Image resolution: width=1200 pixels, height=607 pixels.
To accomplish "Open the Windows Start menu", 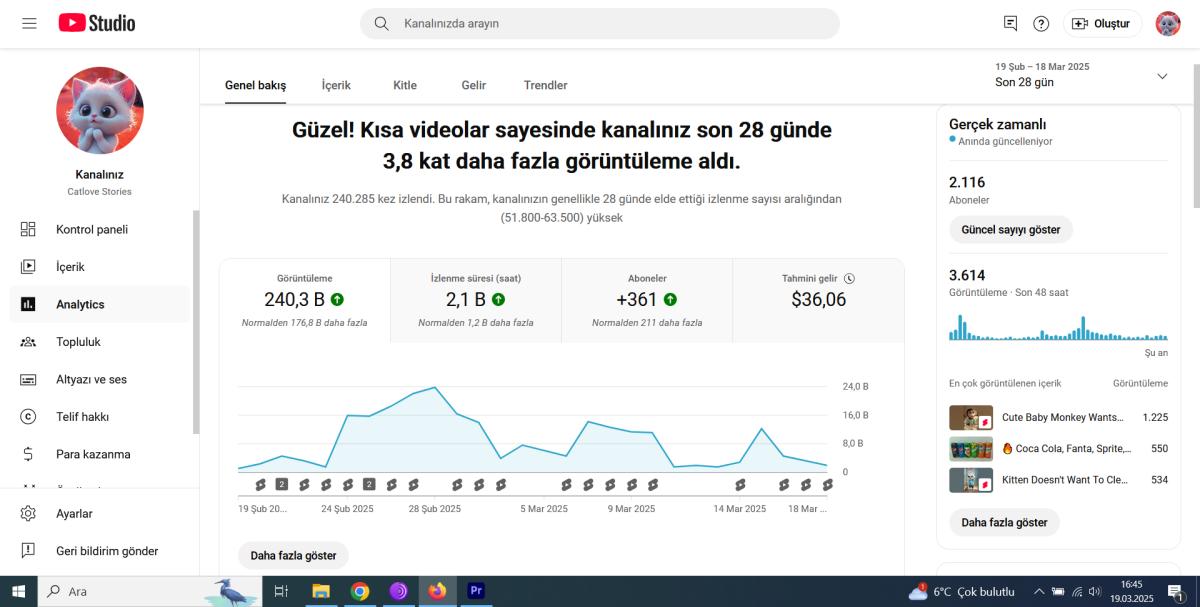I will point(18,591).
